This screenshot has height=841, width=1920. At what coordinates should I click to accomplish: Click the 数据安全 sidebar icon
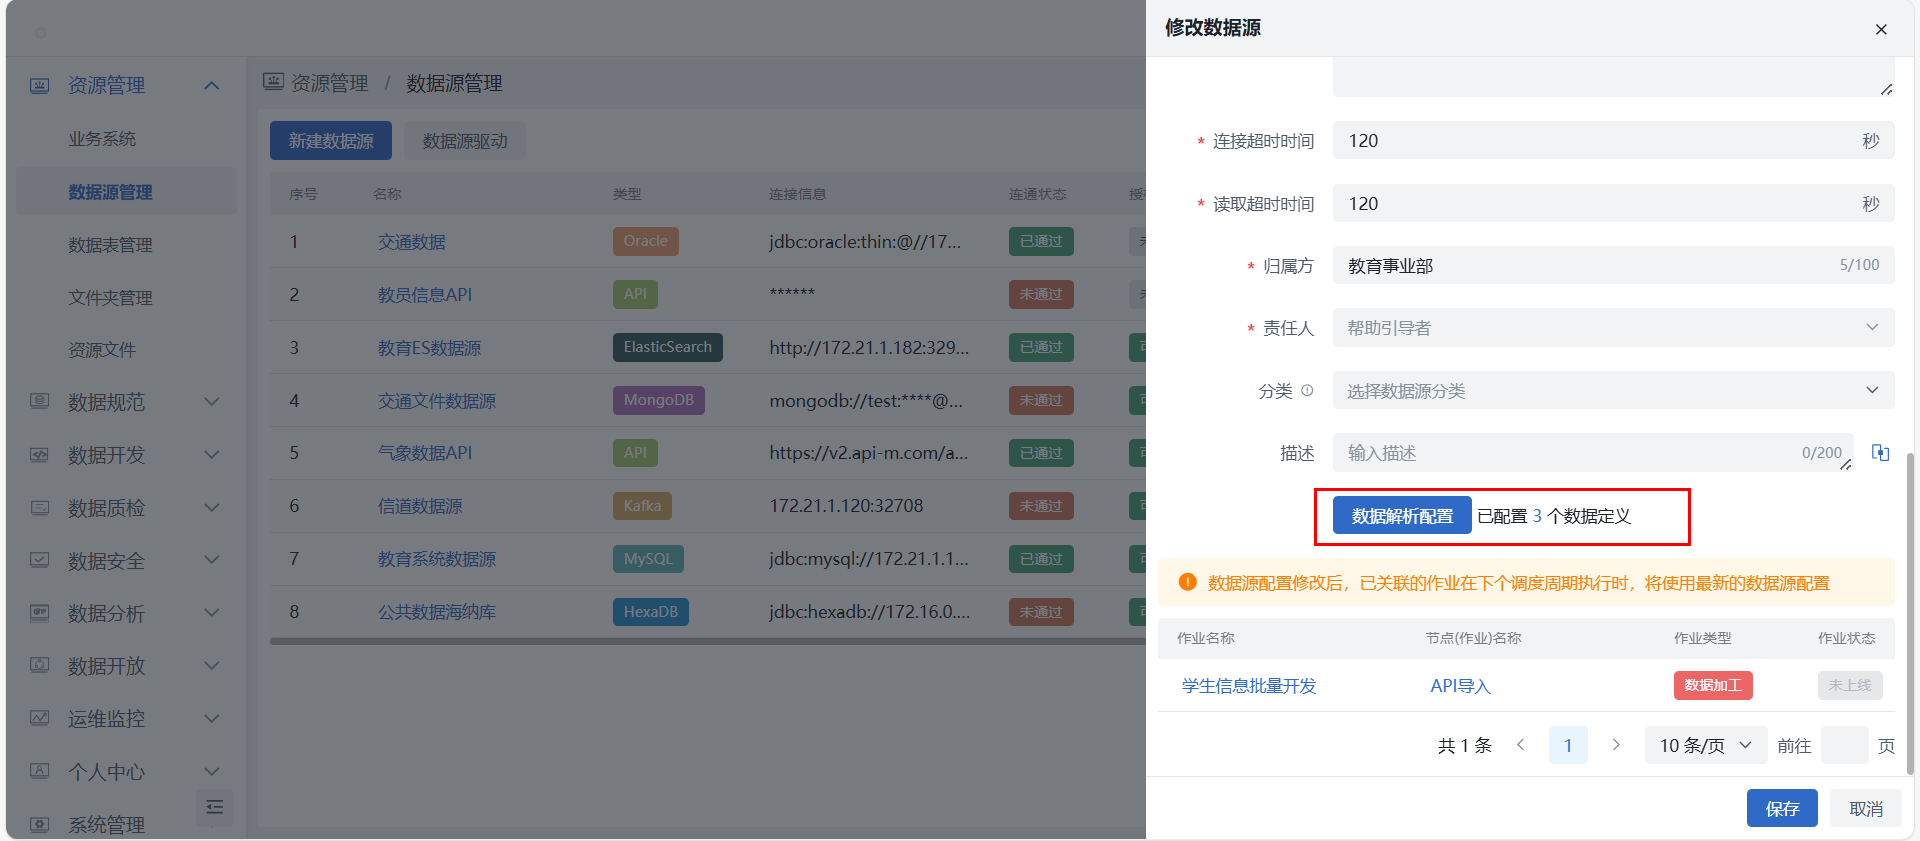[39, 560]
